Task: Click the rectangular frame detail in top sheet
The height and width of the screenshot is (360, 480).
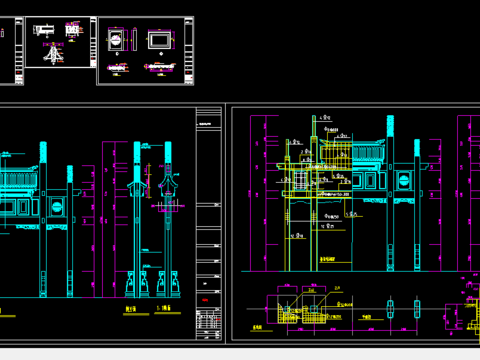Action: click(159, 40)
